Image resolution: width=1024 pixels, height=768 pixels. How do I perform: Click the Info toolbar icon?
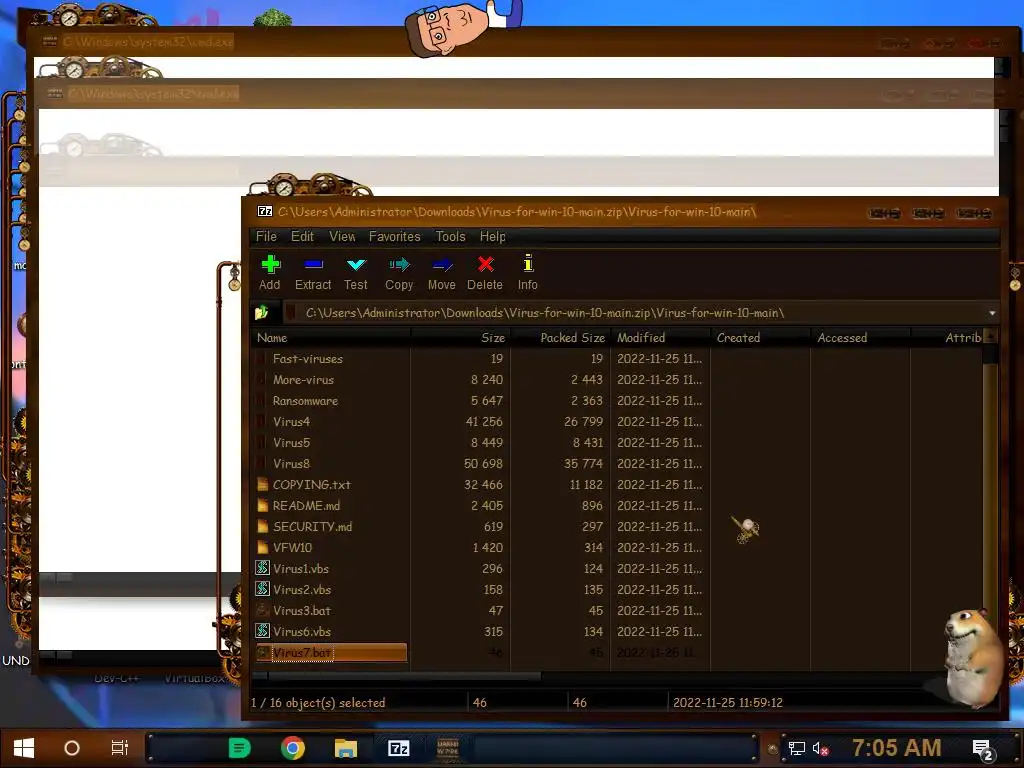tap(528, 264)
